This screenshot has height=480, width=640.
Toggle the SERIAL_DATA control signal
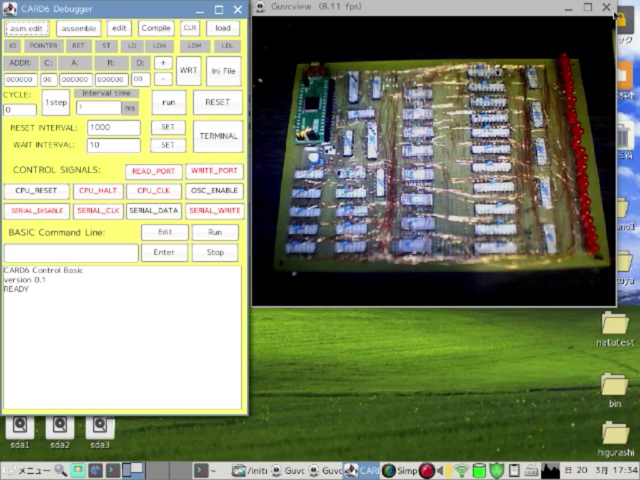(x=153, y=211)
